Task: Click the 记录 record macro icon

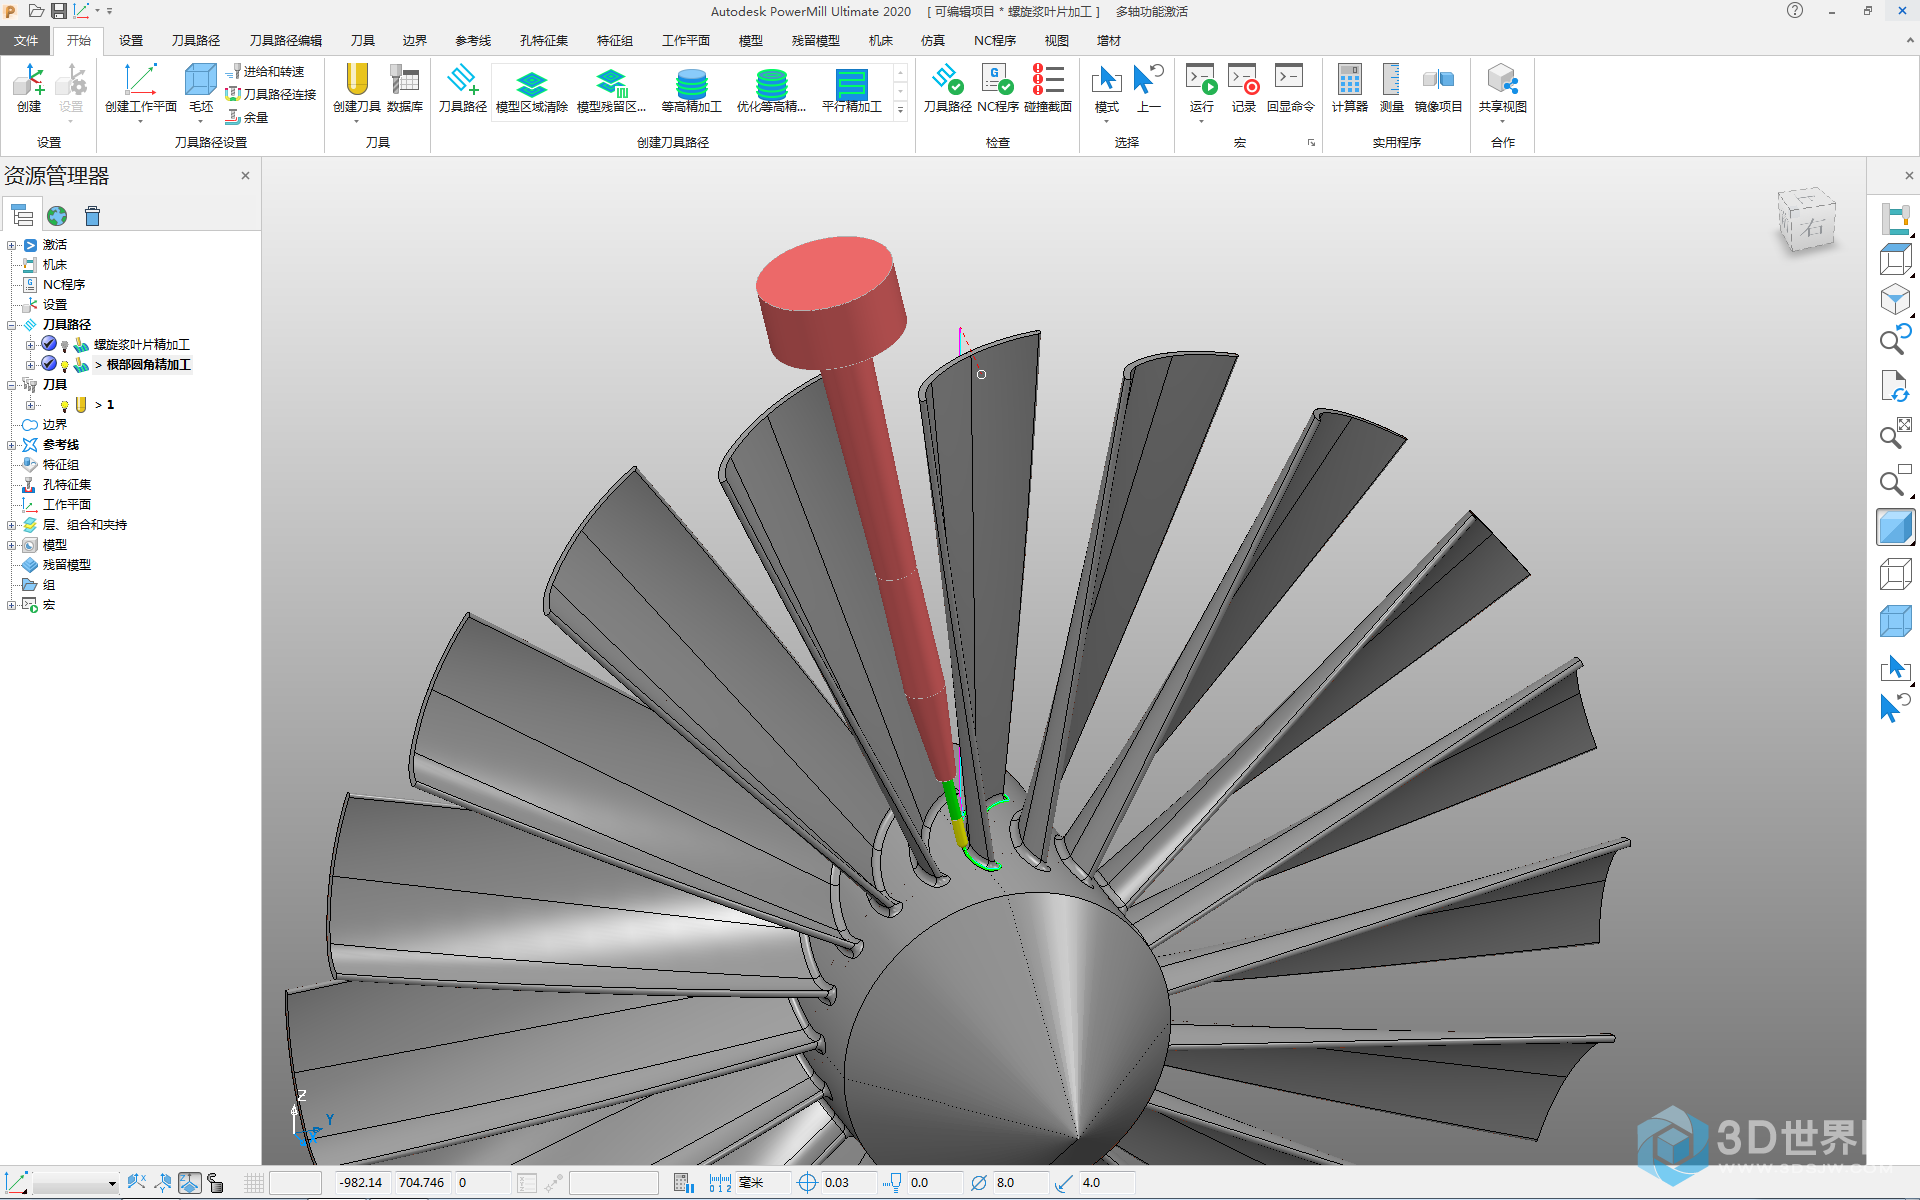Action: pyautogui.click(x=1243, y=79)
